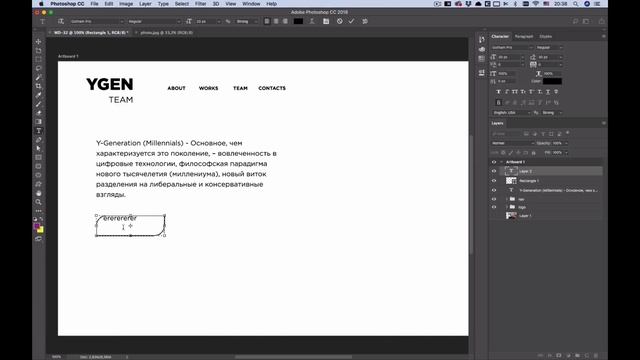
Task: Commit current text edits
Action: pos(351,21)
